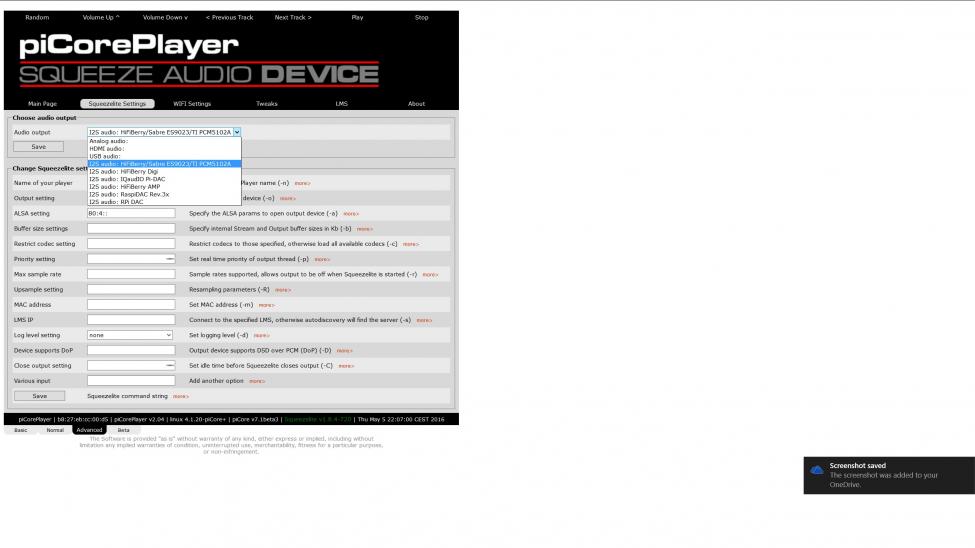975x548 pixels.
Task: Open more link for real time priority (-p)
Action: coord(322,259)
